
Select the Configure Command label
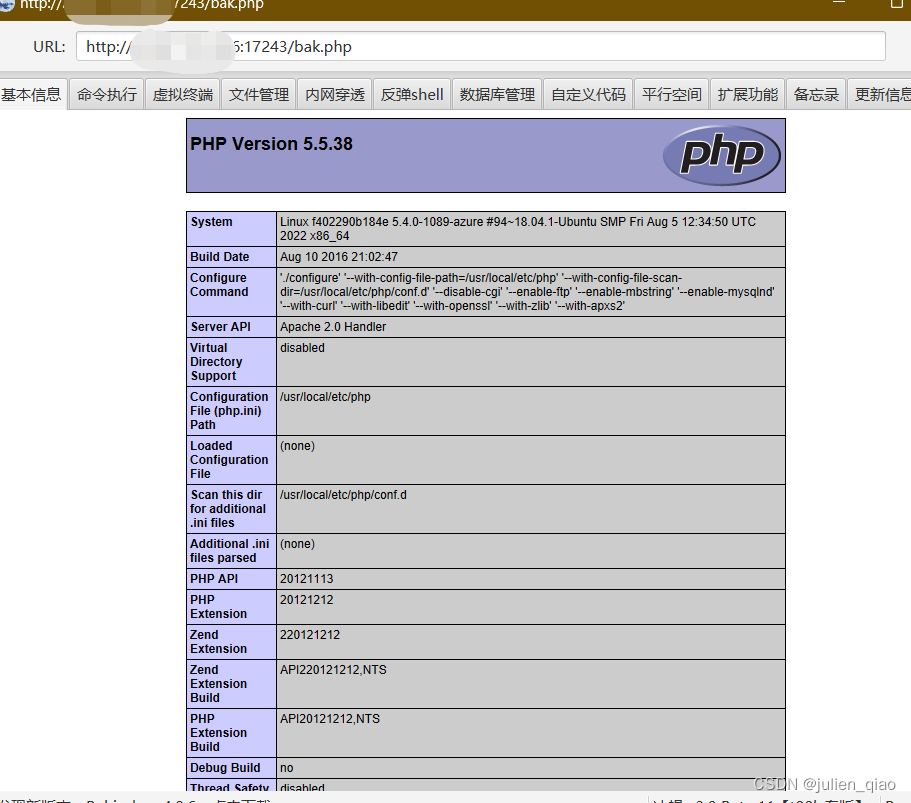(219, 285)
